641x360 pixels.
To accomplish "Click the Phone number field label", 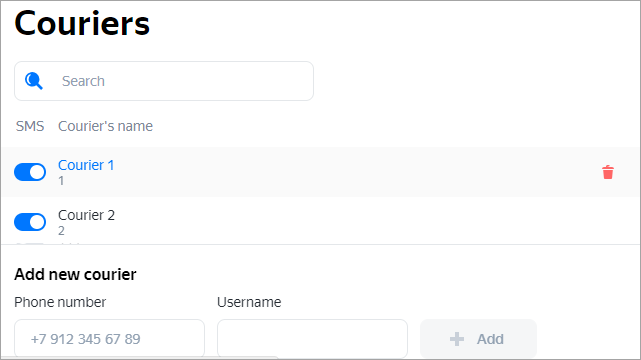I will [x=60, y=302].
